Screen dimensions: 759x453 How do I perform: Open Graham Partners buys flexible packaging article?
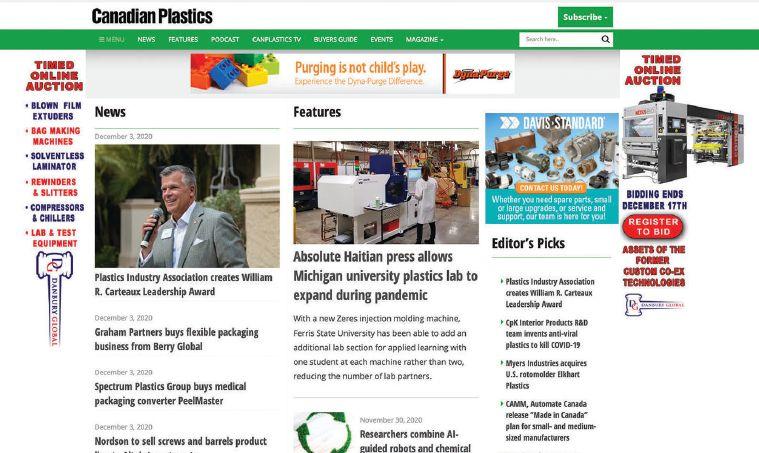click(x=176, y=339)
